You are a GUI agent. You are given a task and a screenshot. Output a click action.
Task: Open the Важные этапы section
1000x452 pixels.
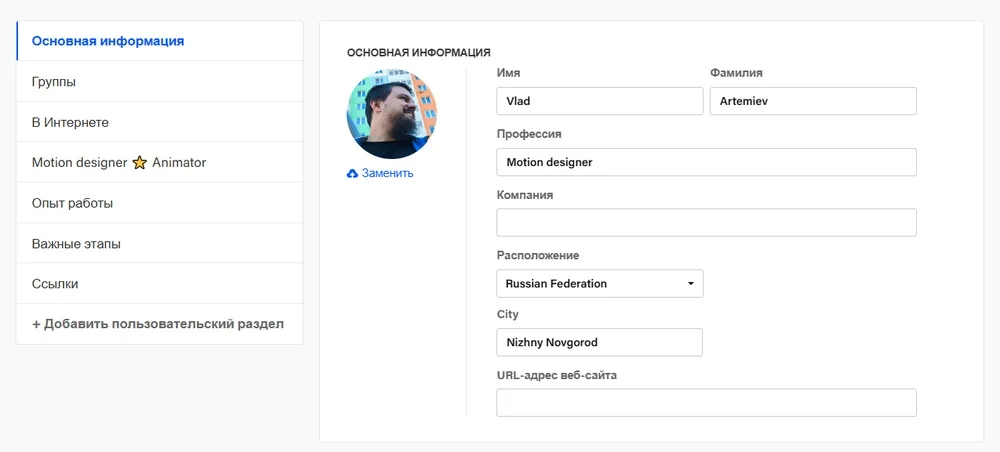pos(76,244)
